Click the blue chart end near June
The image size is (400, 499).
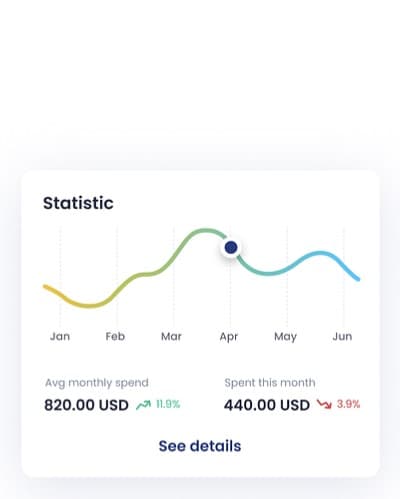(x=357, y=278)
